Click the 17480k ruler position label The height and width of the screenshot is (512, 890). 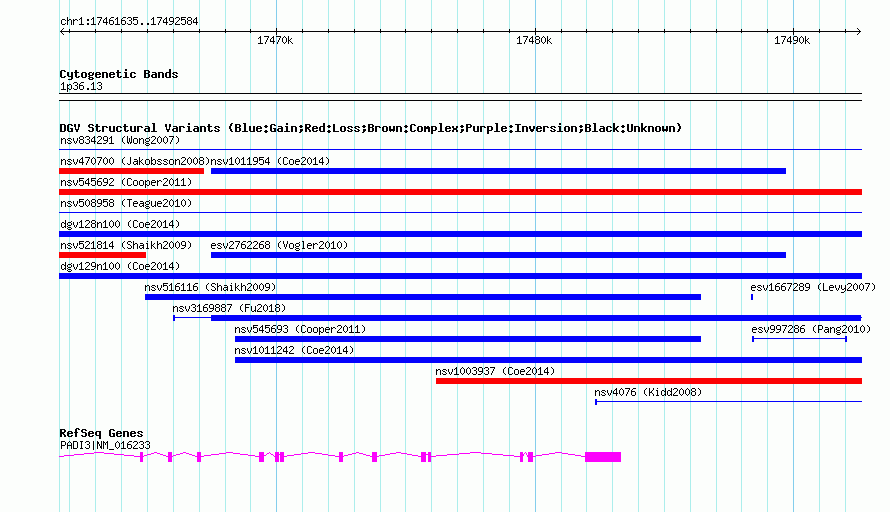pos(534,40)
